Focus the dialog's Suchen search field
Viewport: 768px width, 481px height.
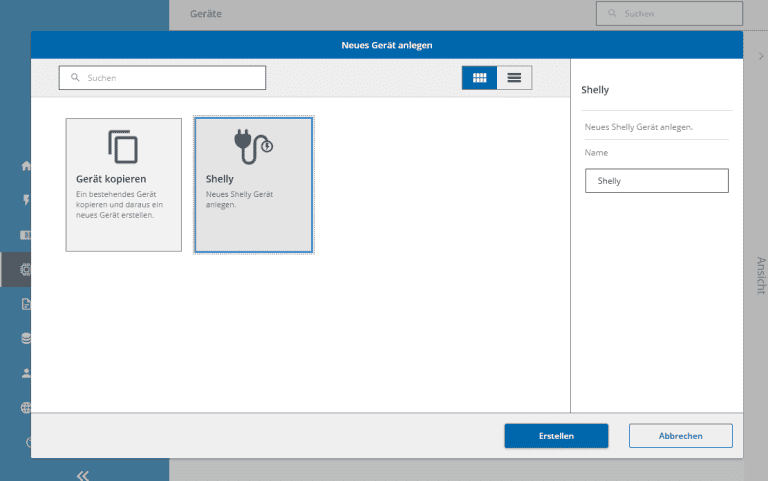click(x=162, y=78)
